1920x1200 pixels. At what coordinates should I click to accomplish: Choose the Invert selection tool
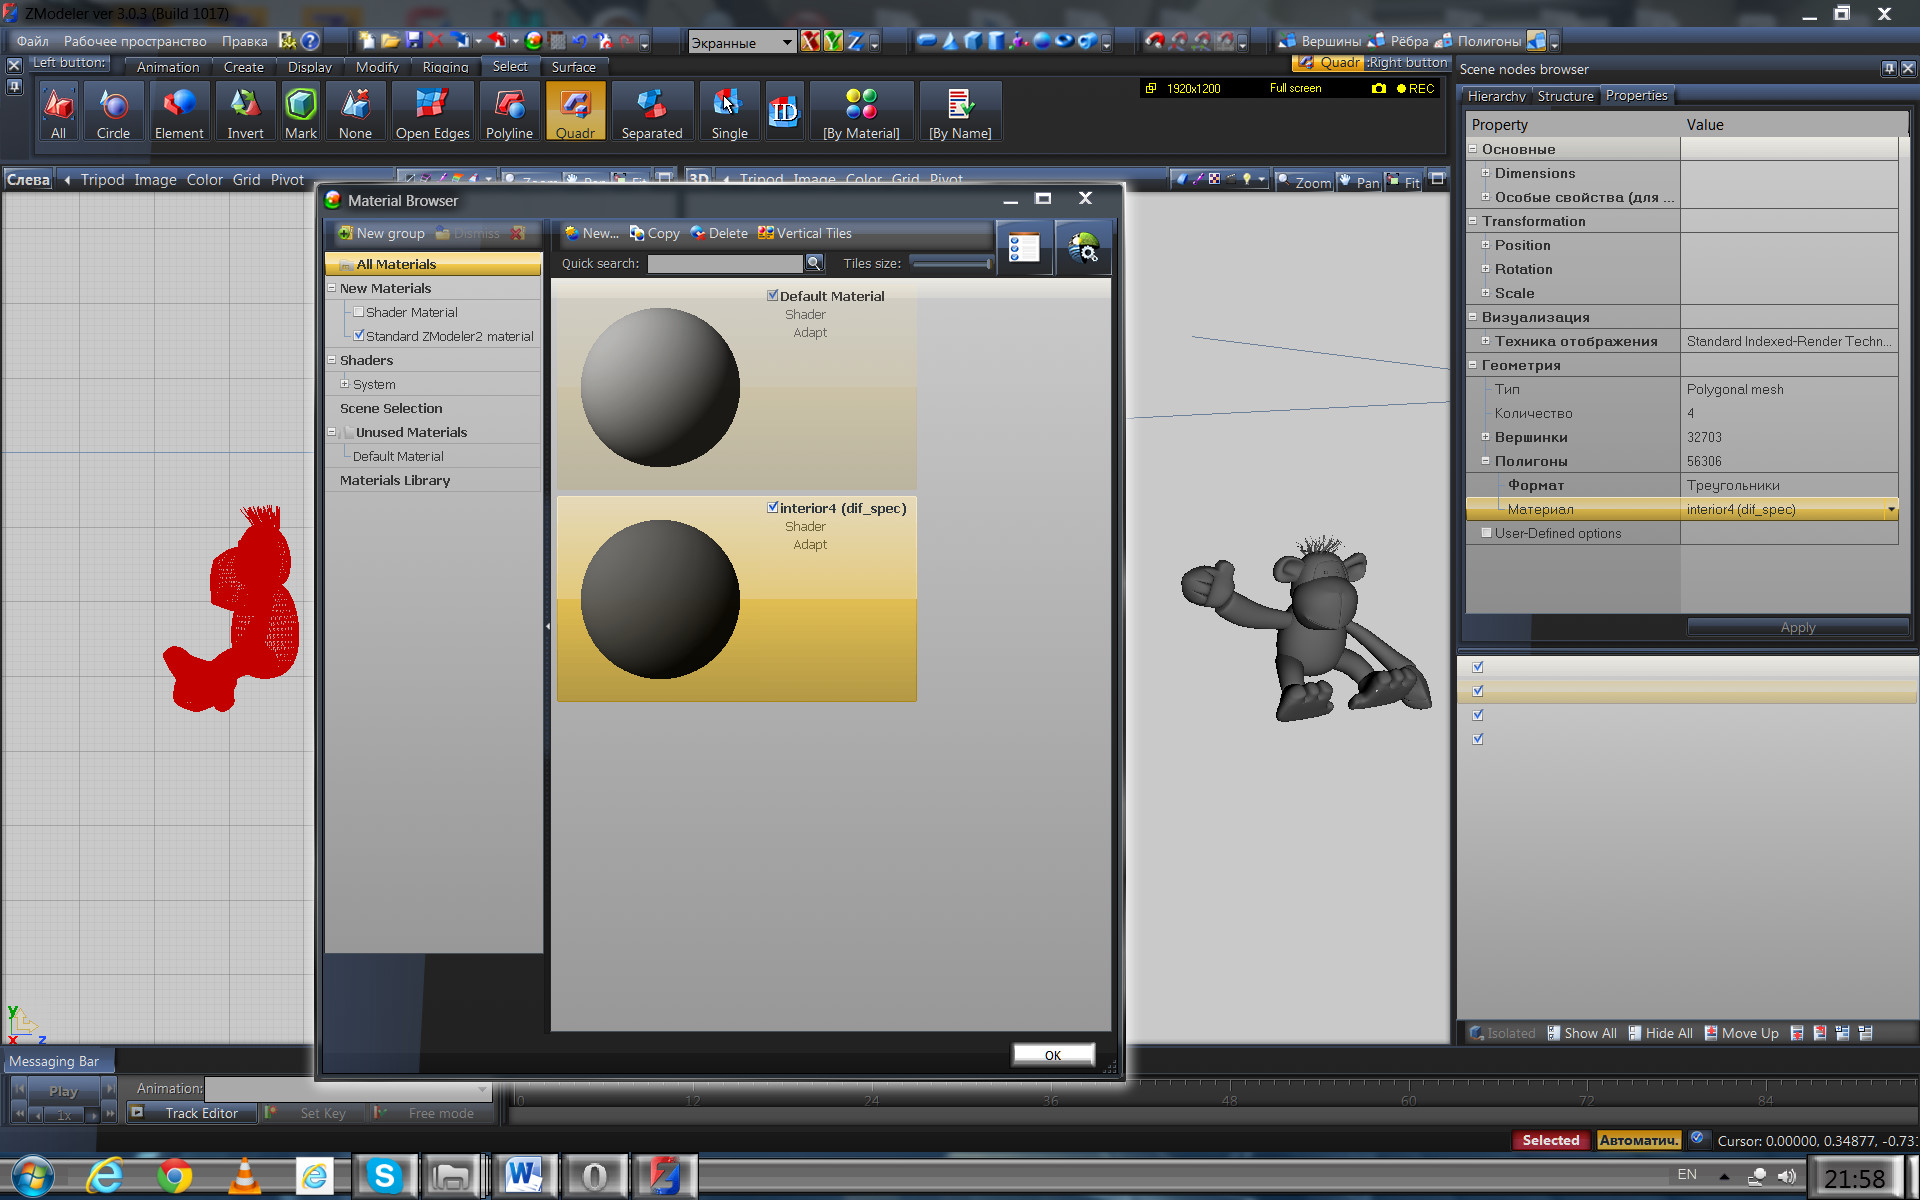245,111
